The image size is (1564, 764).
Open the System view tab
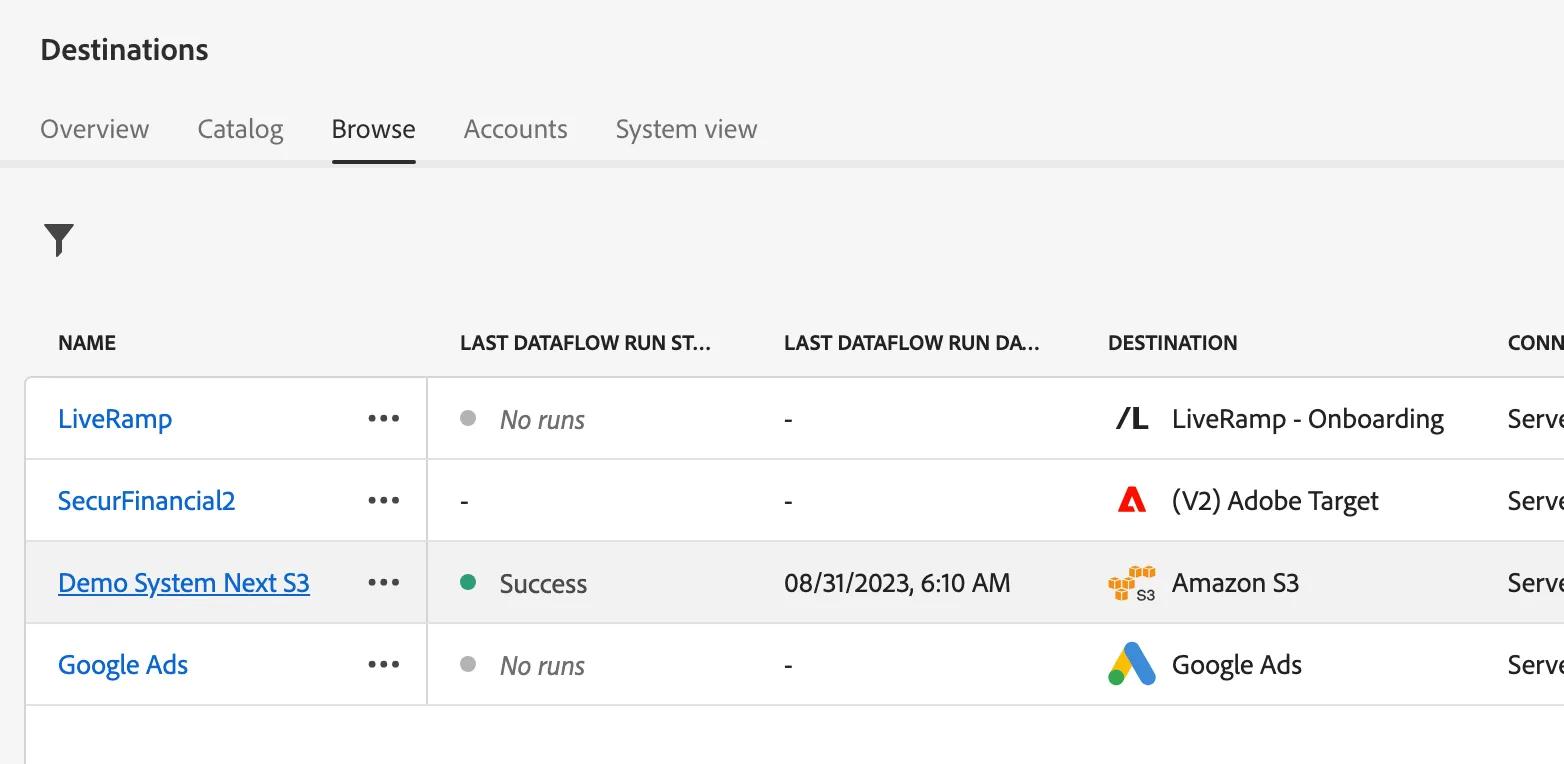coord(686,129)
